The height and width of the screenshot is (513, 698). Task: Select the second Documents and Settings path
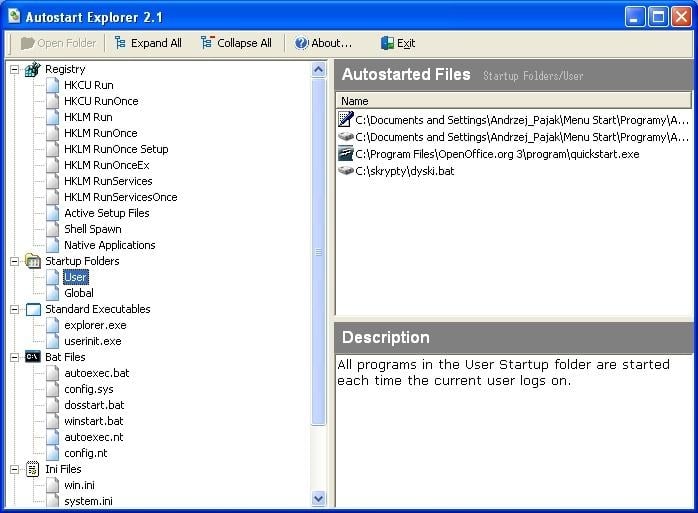pyautogui.click(x=522, y=137)
